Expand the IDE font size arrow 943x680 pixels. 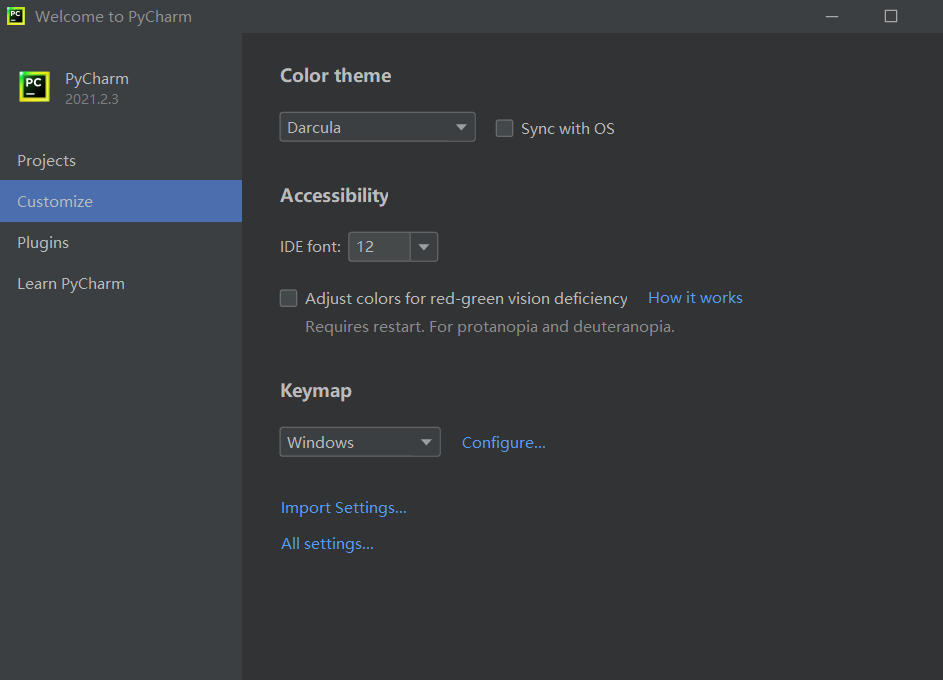424,247
